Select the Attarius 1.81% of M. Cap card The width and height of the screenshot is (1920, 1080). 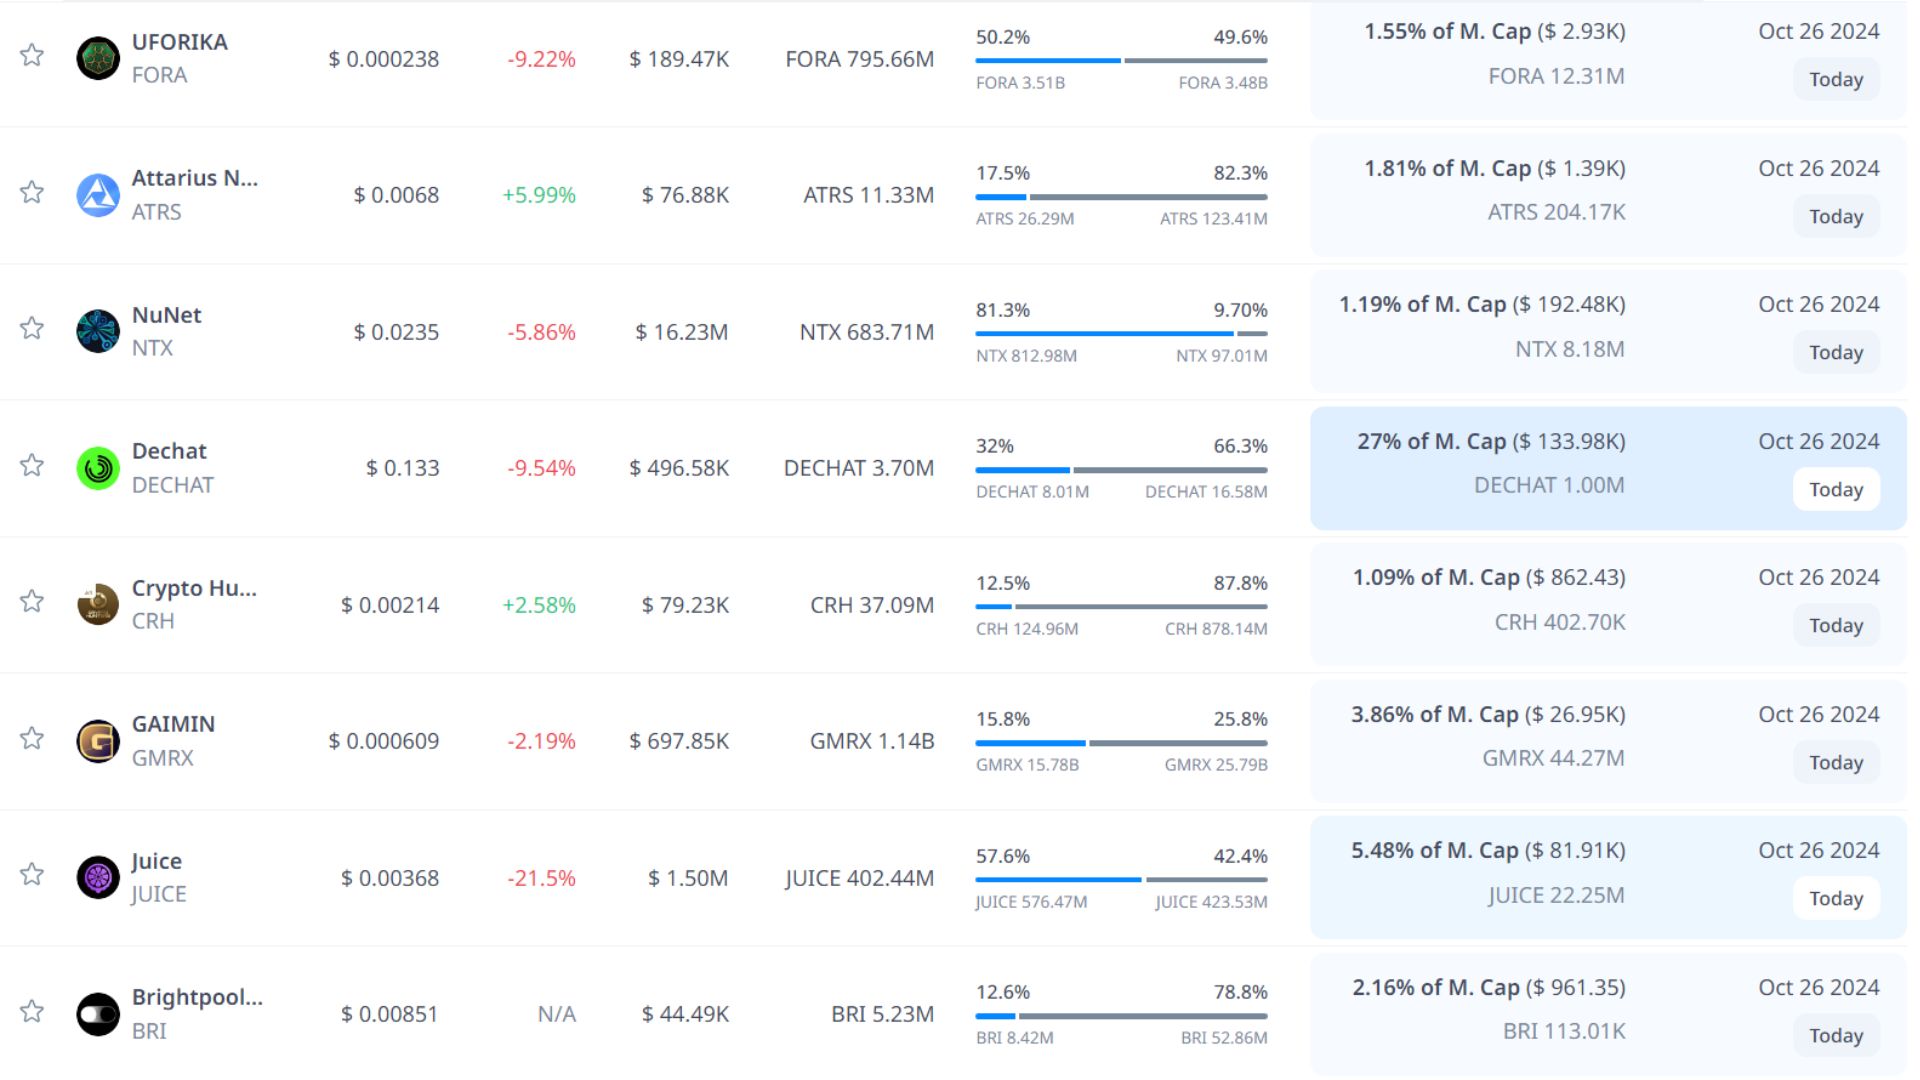click(1608, 194)
